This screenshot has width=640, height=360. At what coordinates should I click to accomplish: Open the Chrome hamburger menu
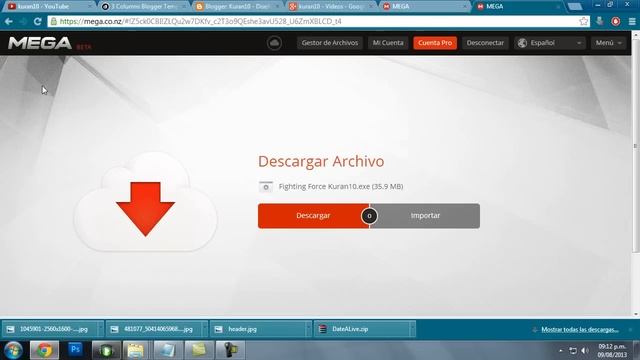pyautogui.click(x=632, y=21)
